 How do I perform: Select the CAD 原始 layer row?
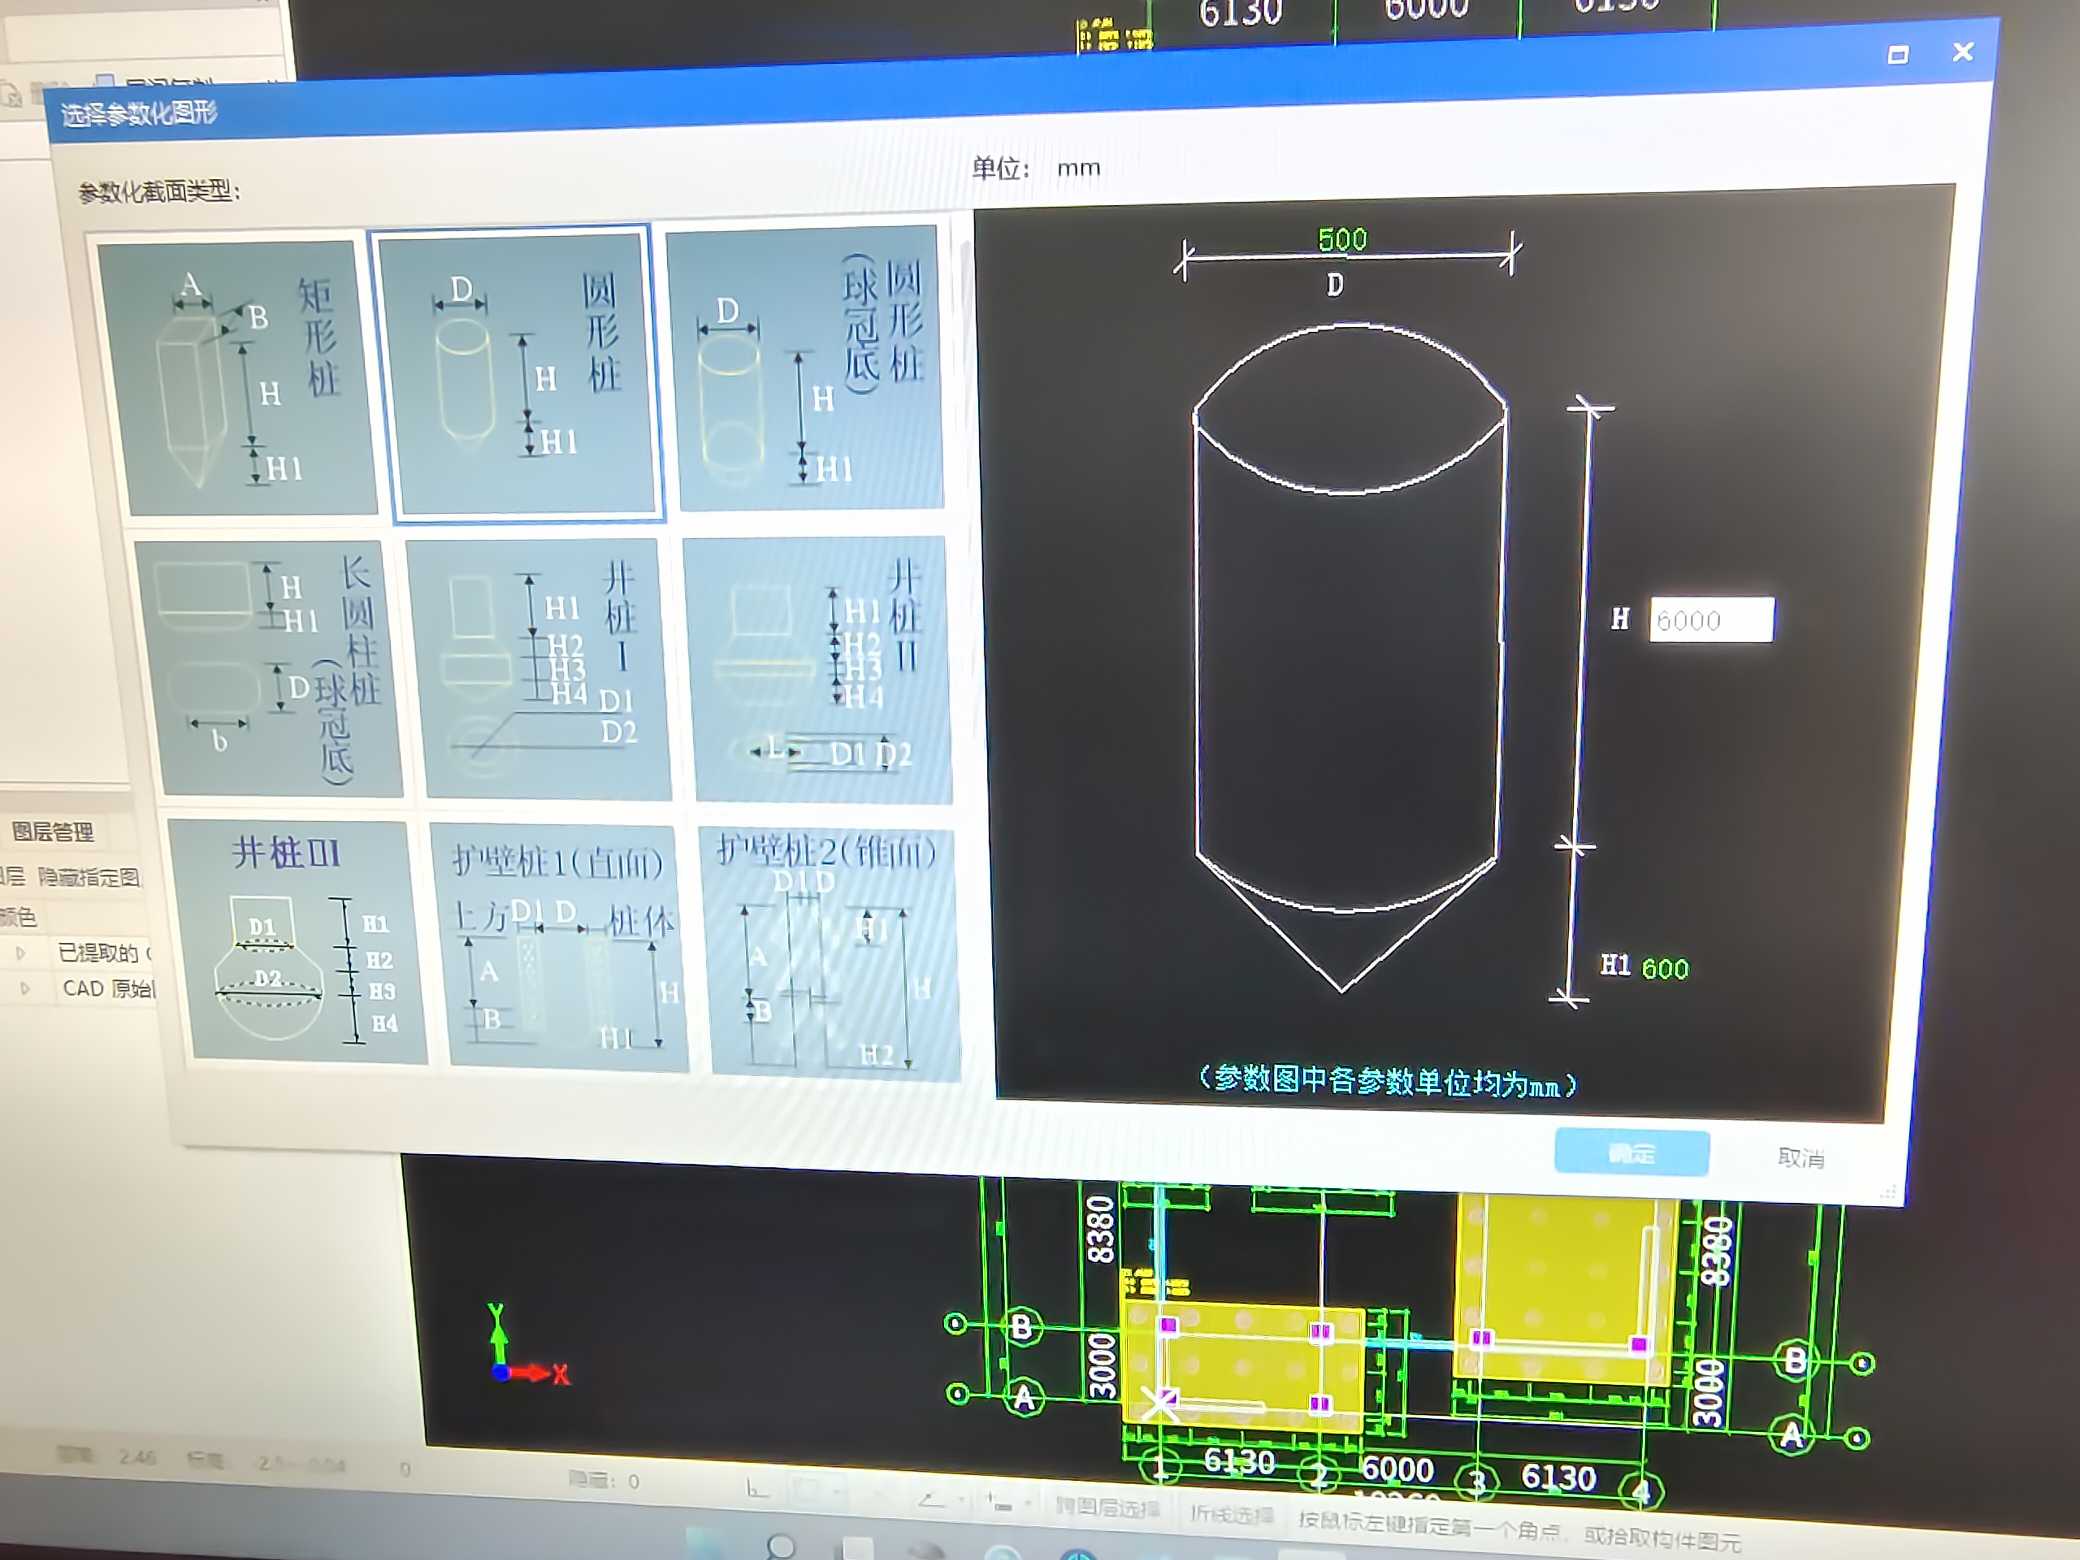(108, 989)
